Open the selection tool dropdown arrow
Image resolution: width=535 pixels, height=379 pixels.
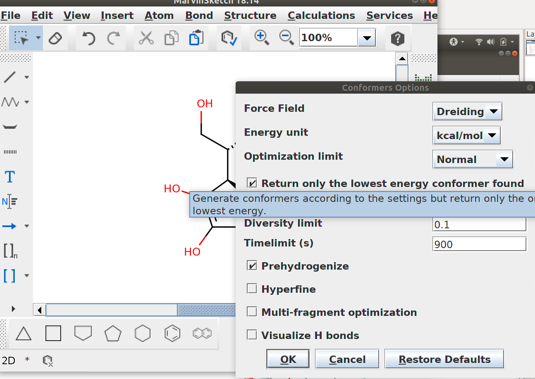coord(38,38)
